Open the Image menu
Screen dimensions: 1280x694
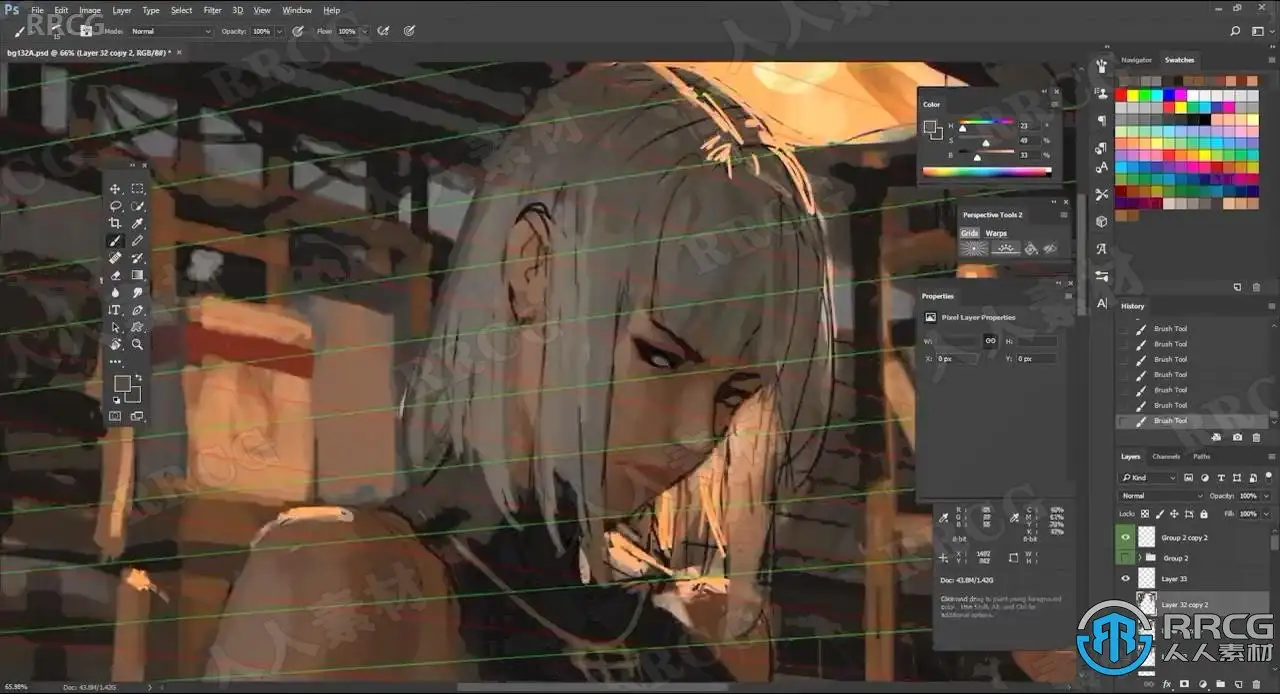click(90, 10)
